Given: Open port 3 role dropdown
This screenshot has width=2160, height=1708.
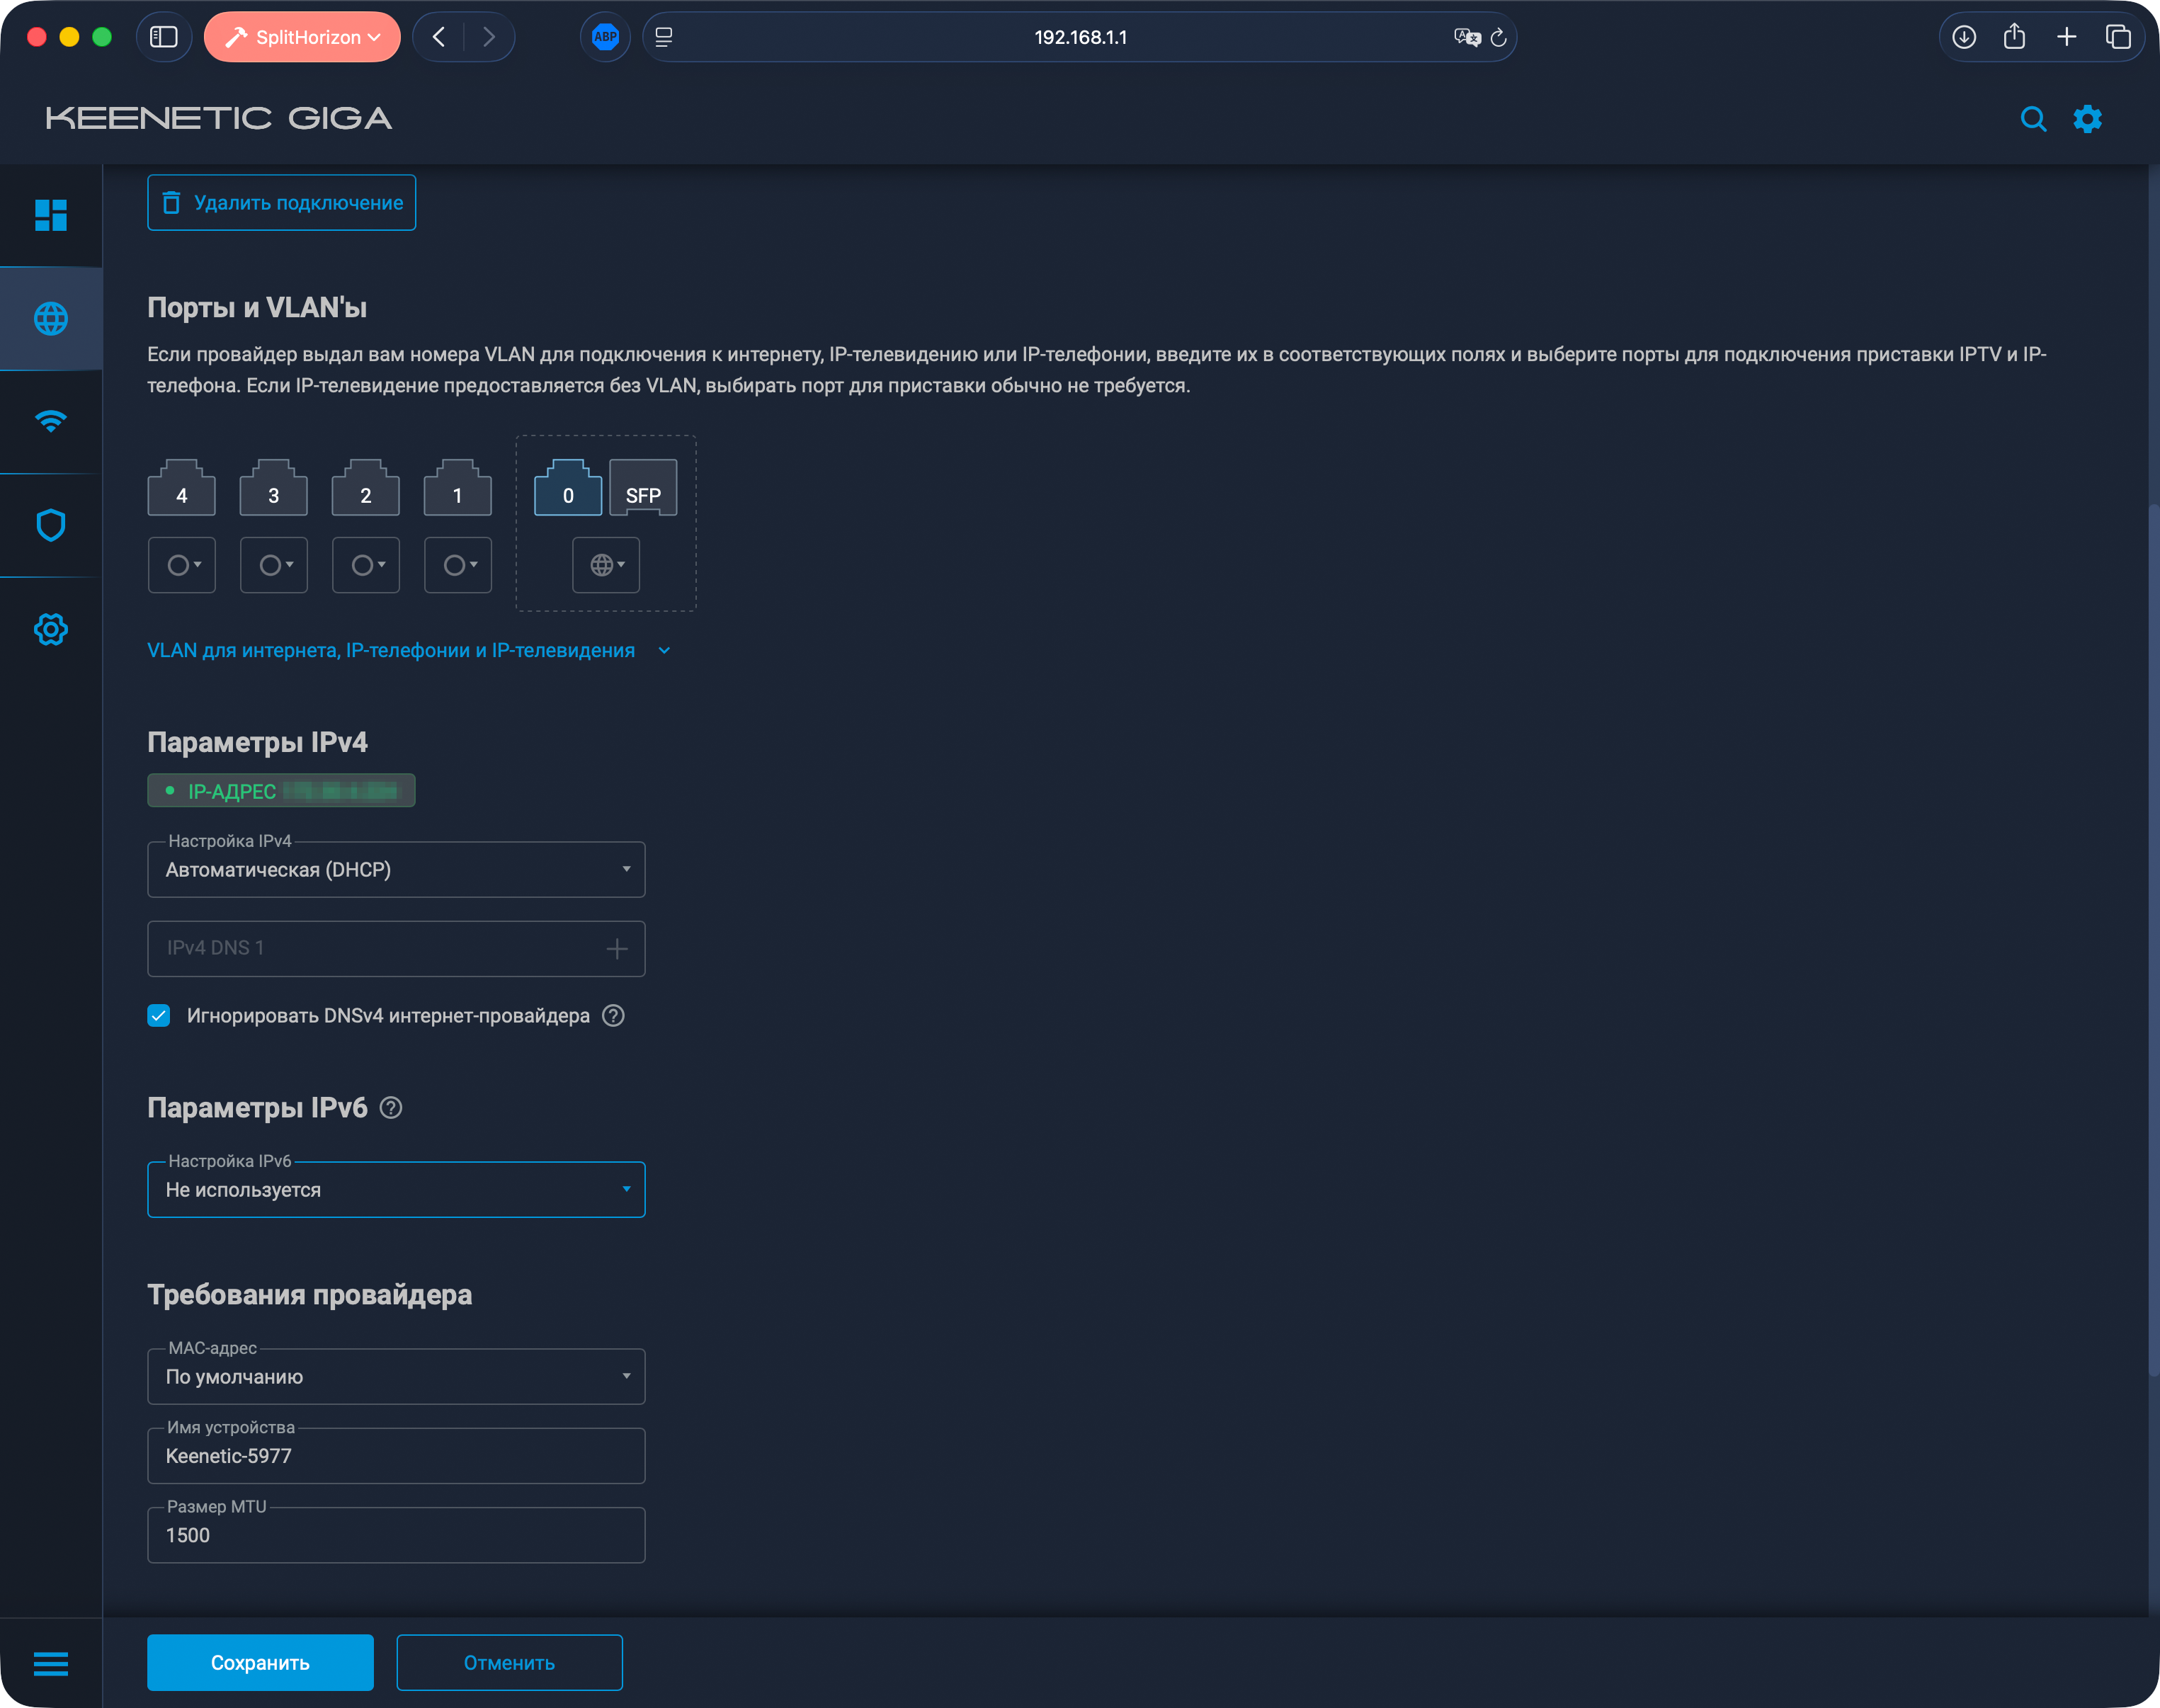Looking at the screenshot, I should pos(273,565).
